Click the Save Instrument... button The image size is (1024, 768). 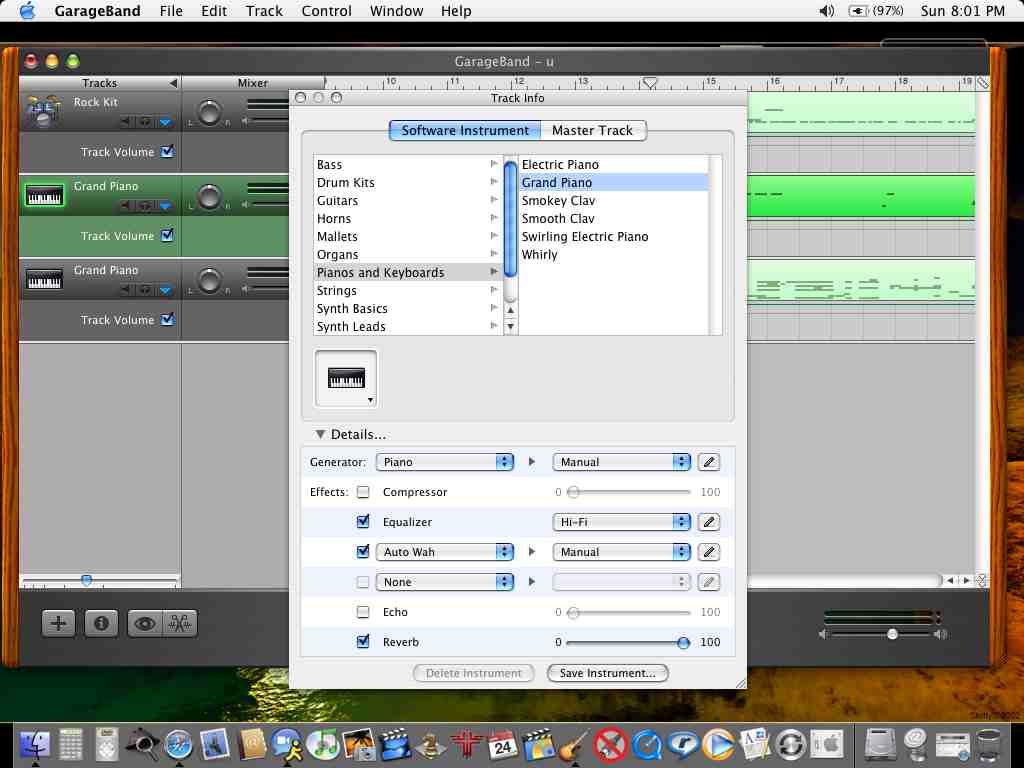[x=607, y=673]
